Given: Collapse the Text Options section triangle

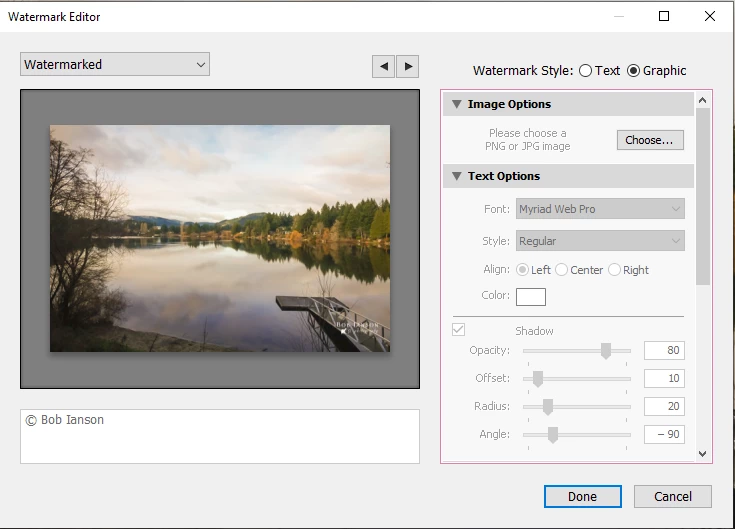Looking at the screenshot, I should (457, 176).
